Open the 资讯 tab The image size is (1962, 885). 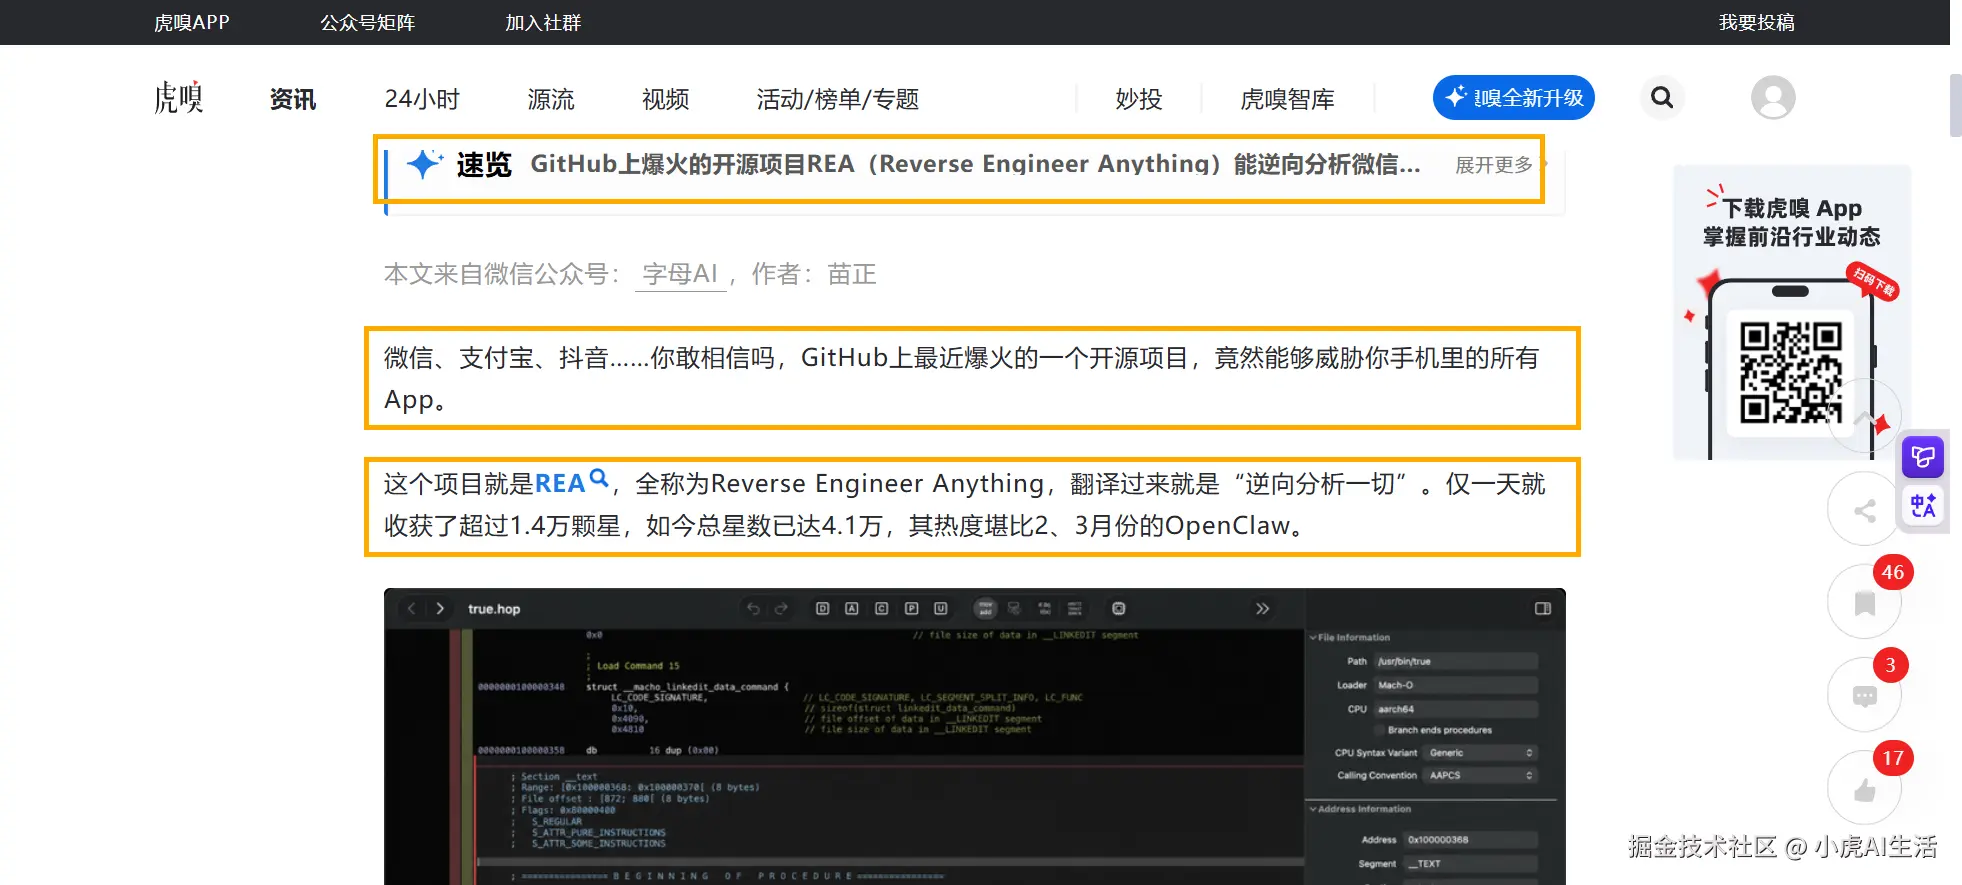[x=292, y=99]
